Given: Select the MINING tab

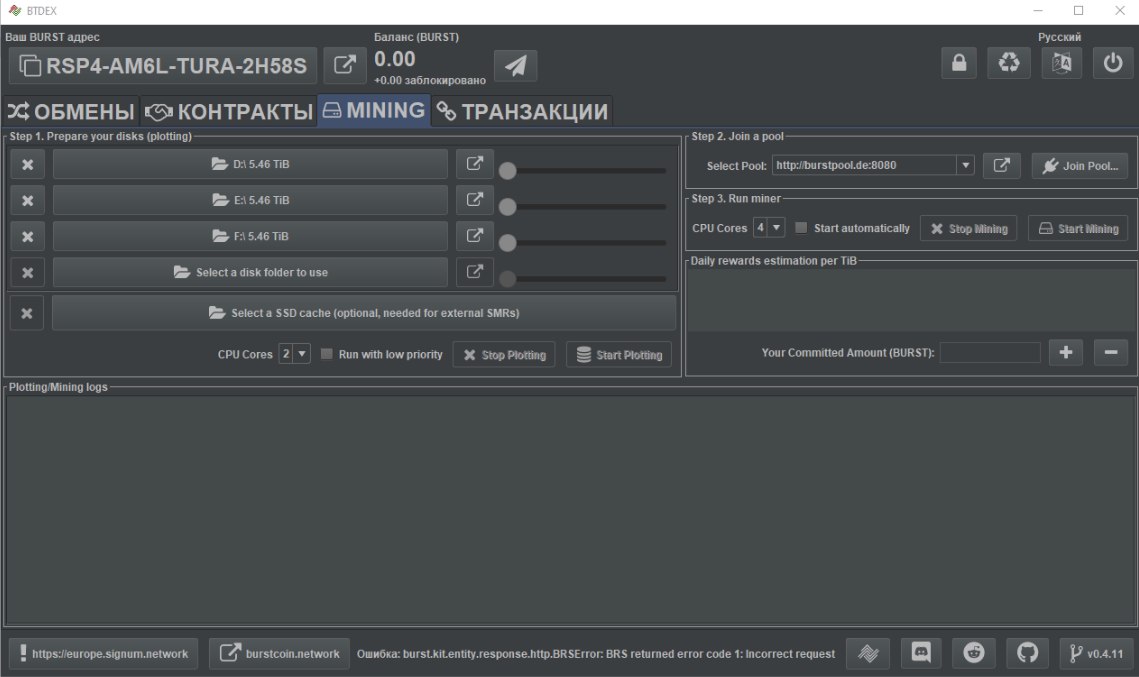Looking at the screenshot, I should pos(374,110).
